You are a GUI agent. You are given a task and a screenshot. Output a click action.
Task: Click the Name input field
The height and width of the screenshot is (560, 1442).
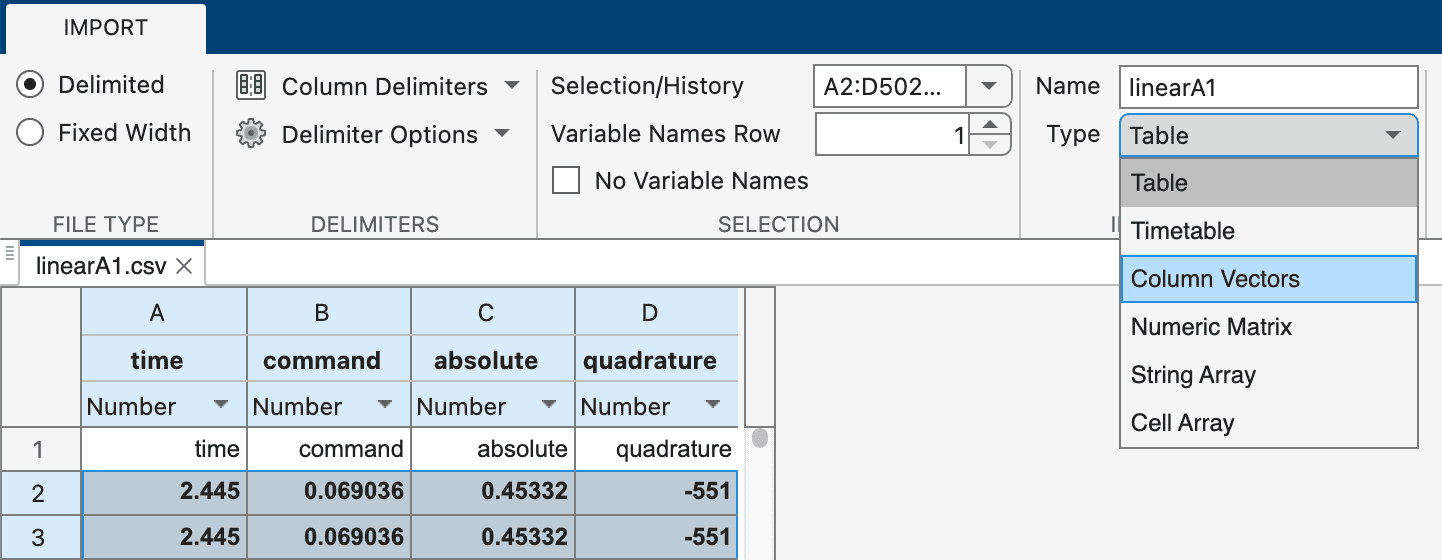coord(1268,87)
